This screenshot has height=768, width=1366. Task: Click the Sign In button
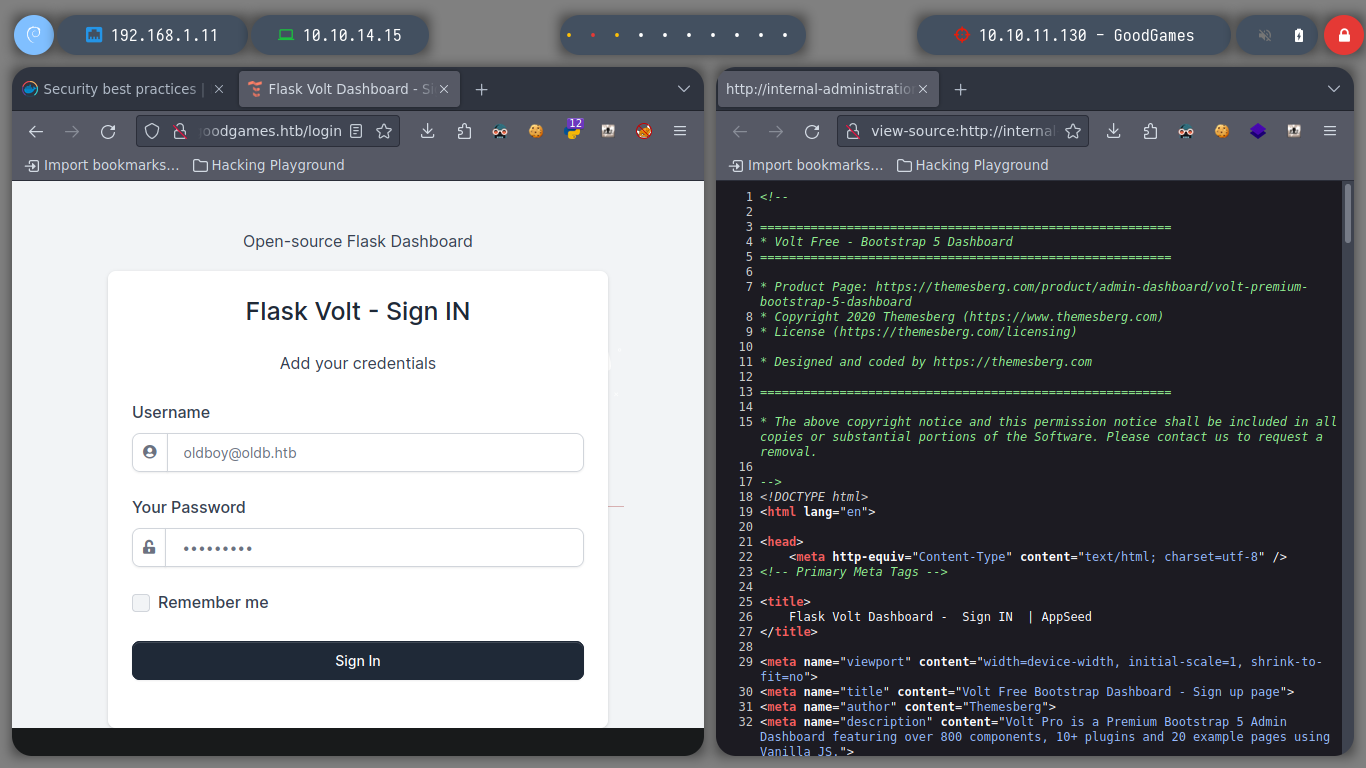[x=358, y=661]
